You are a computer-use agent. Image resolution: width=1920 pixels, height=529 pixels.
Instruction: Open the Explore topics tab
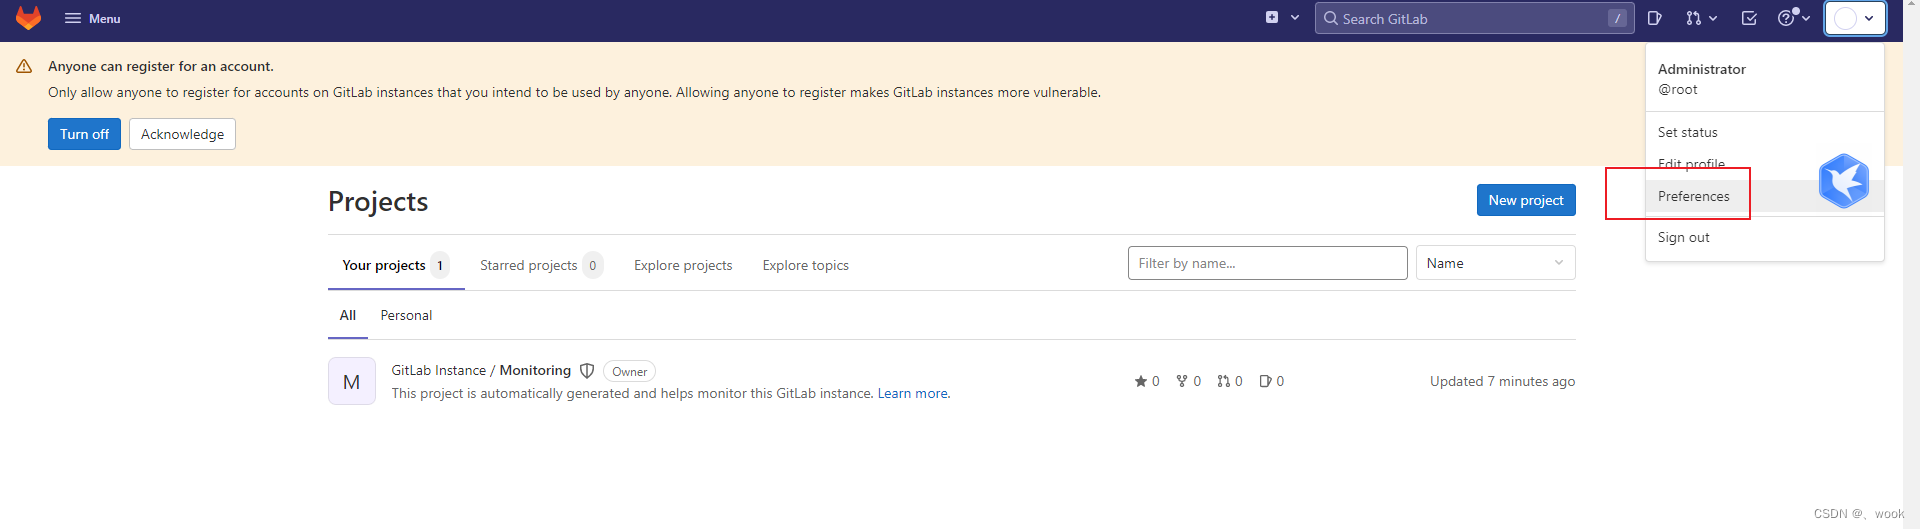805,265
